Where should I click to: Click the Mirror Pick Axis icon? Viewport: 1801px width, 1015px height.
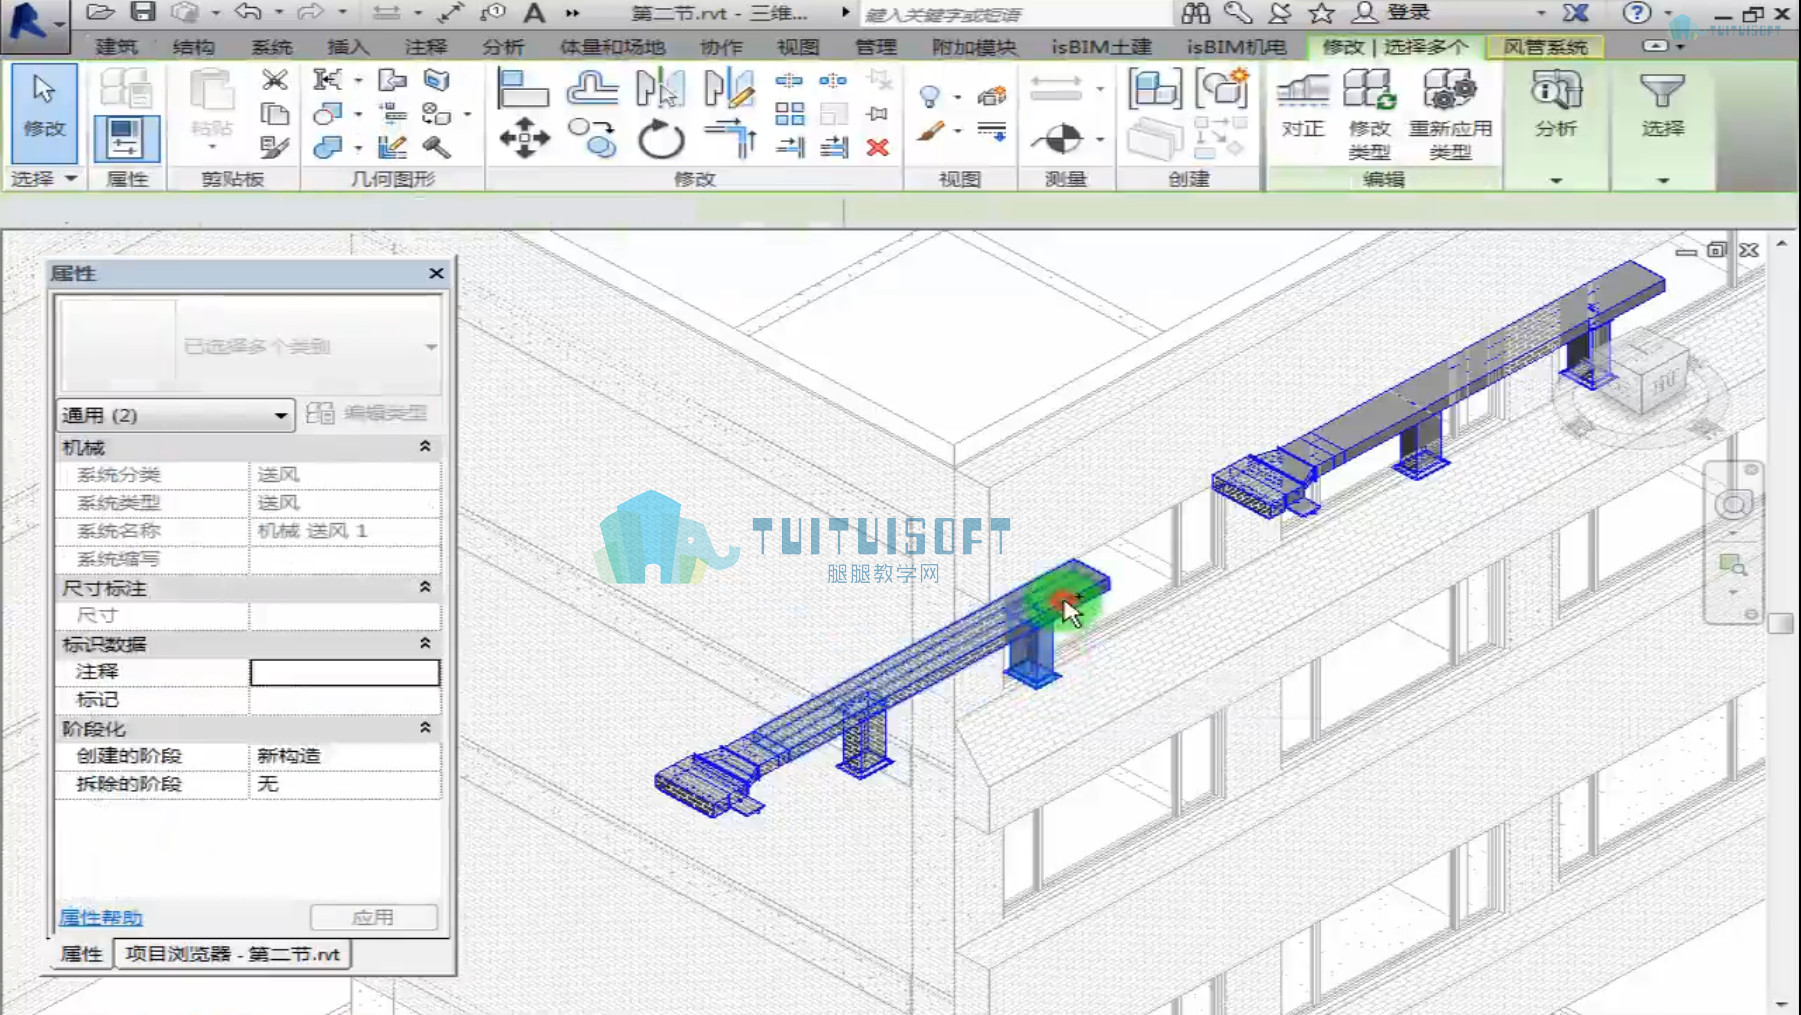(661, 89)
